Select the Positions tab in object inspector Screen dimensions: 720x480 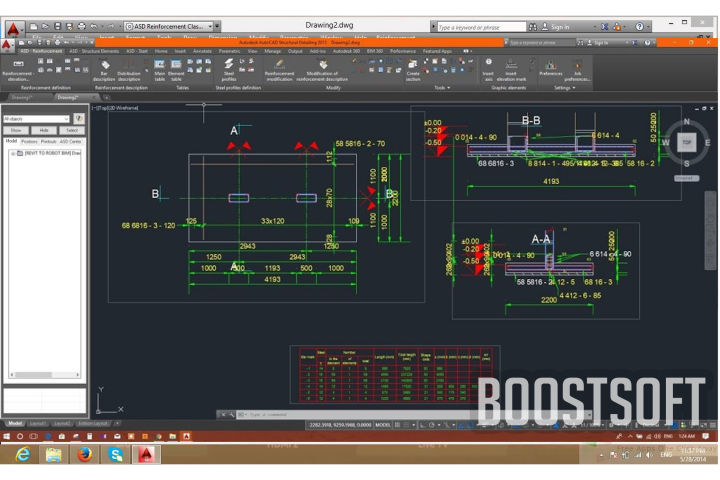[29, 141]
